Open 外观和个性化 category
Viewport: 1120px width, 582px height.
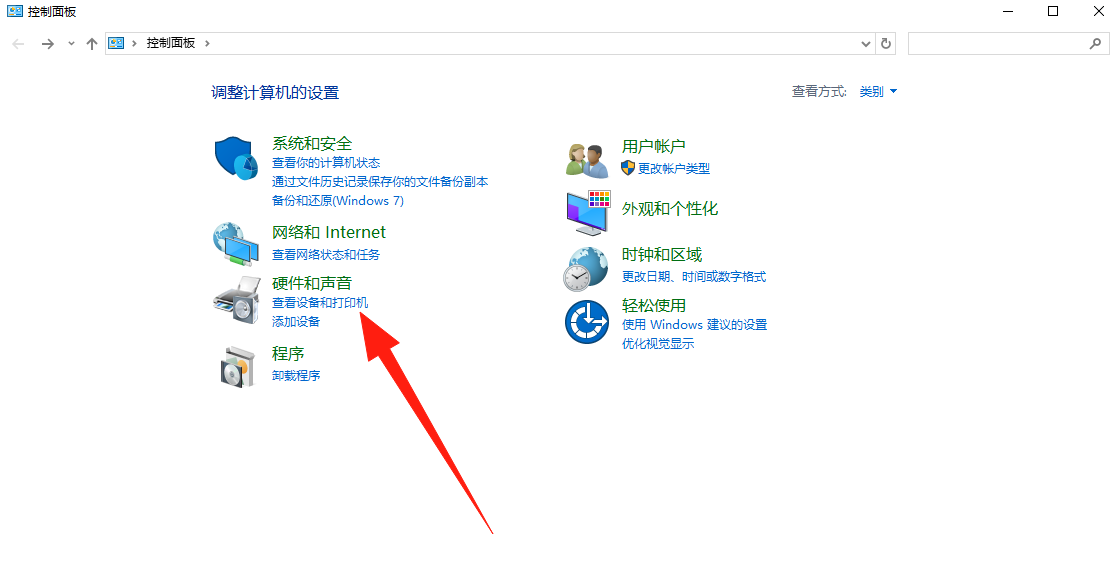click(x=670, y=209)
